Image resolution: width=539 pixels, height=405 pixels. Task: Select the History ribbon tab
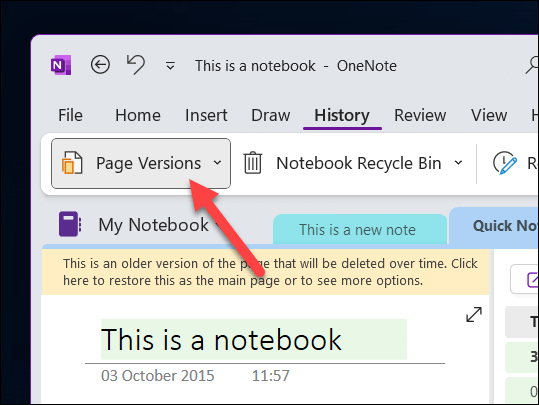(342, 116)
